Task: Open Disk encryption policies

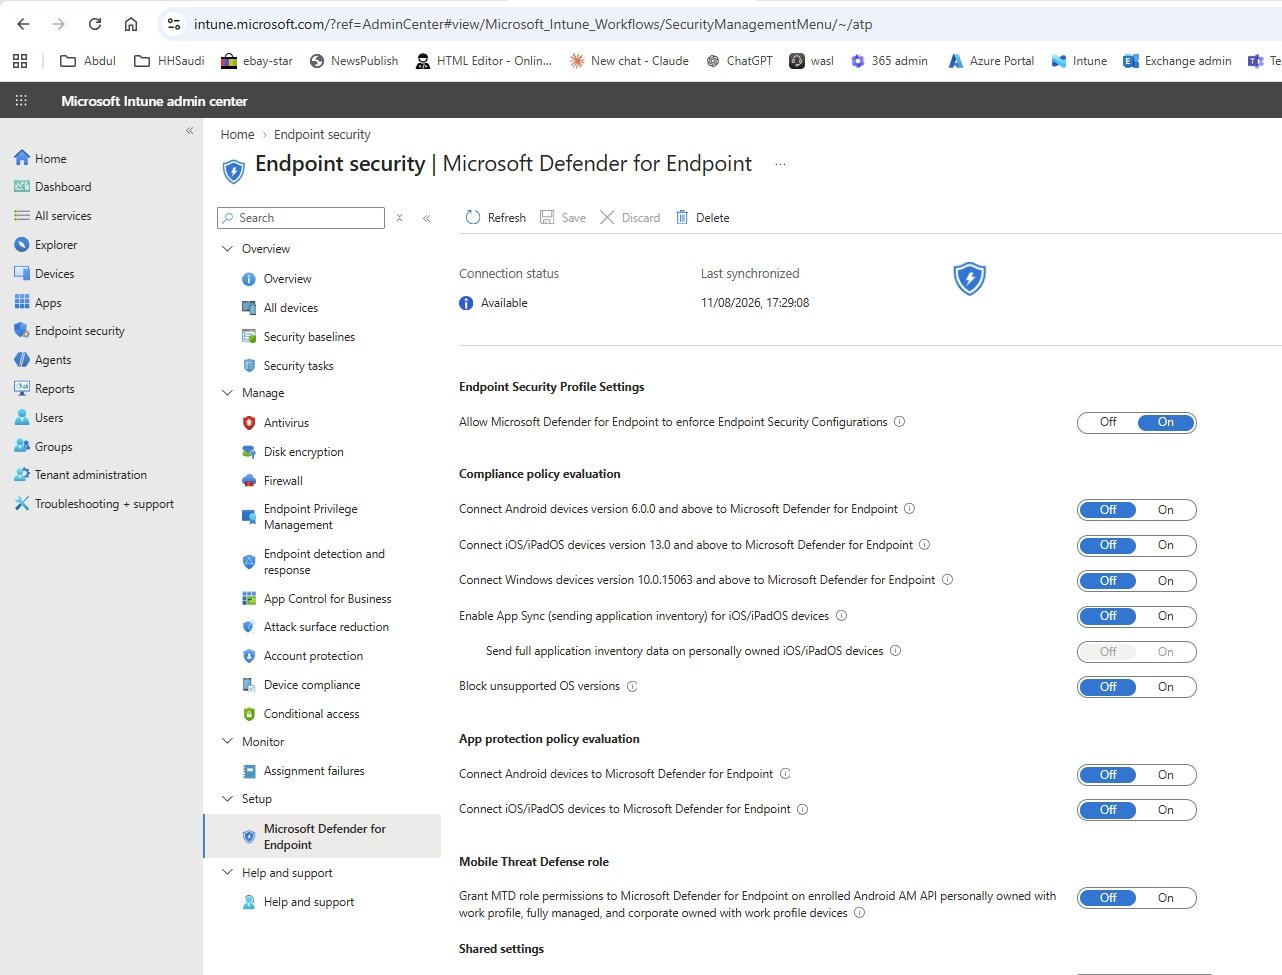Action: [303, 452]
